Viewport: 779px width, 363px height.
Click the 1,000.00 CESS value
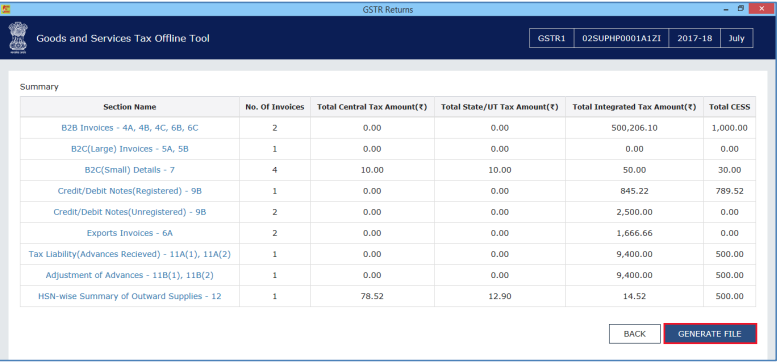729,128
